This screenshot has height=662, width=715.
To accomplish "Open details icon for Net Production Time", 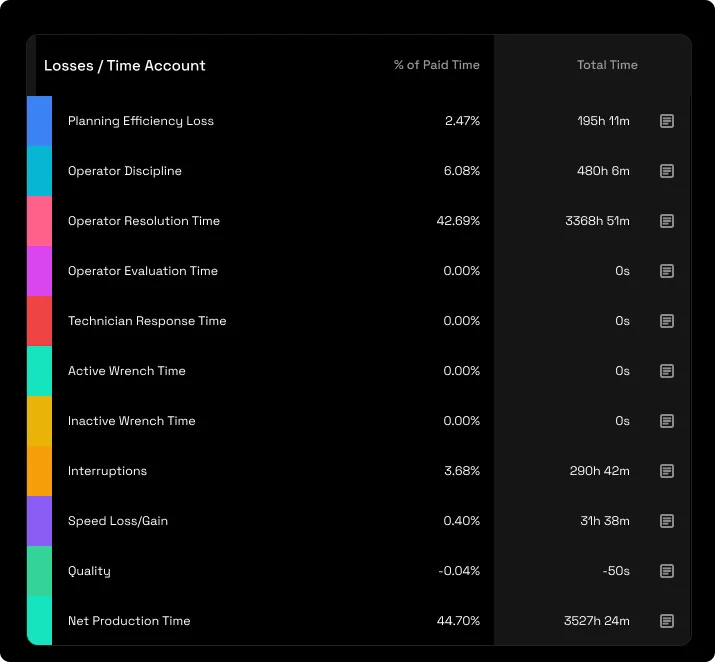I will click(x=667, y=621).
